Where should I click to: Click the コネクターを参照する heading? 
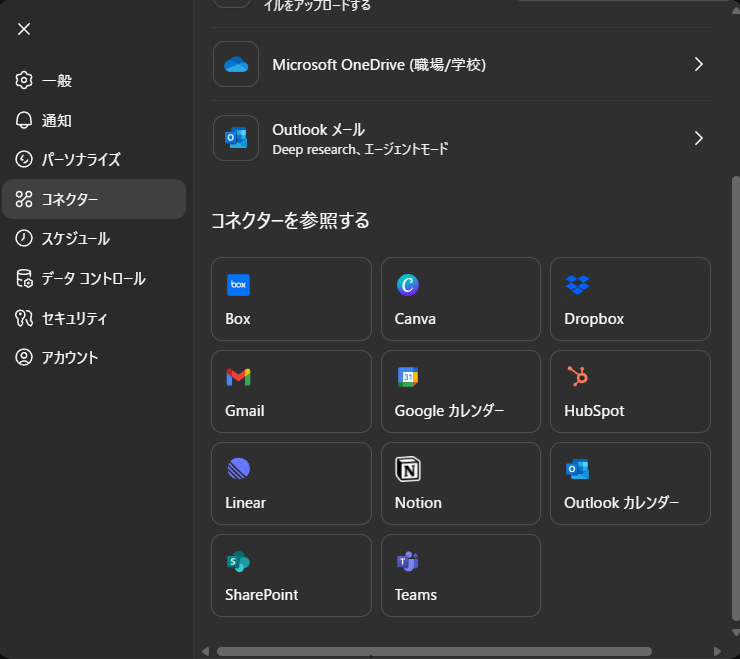coord(290,220)
